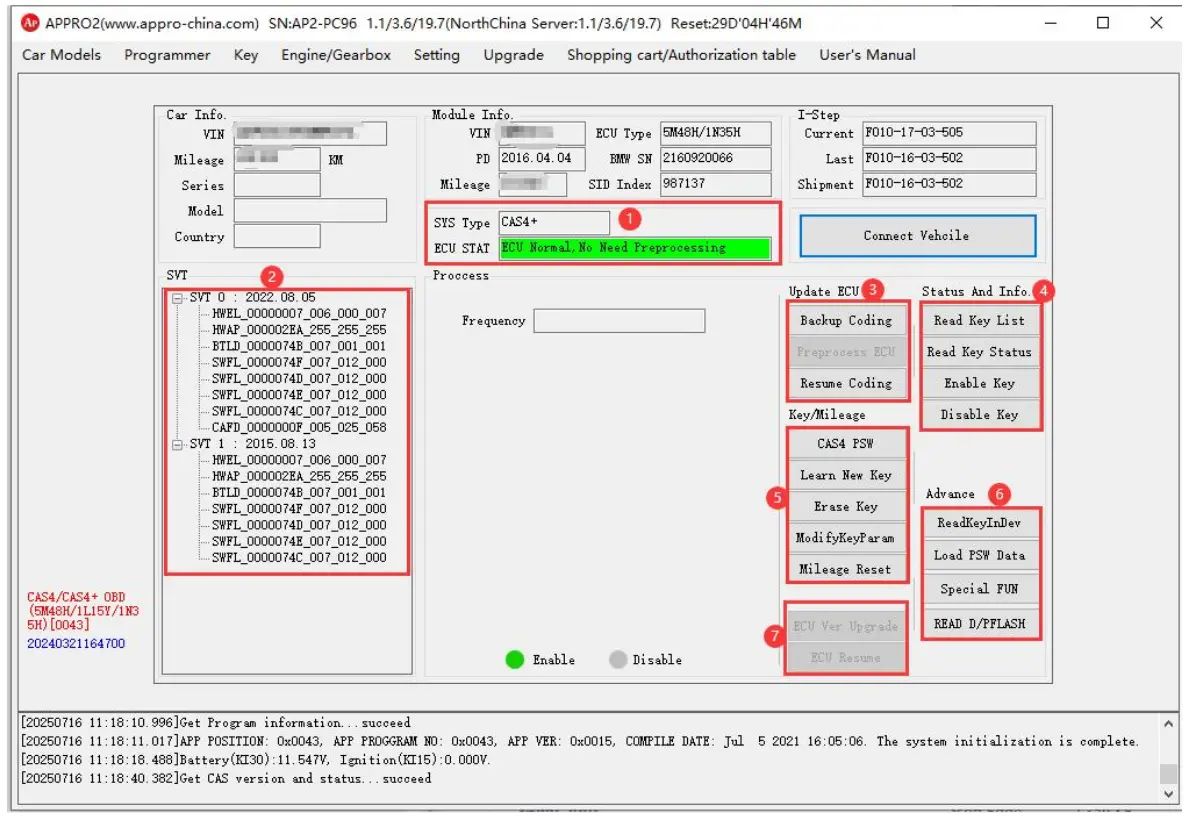Select SWFL_0000074F_007_012_000 entry under SVT 0
1186x820 pixels.
pos(300,362)
